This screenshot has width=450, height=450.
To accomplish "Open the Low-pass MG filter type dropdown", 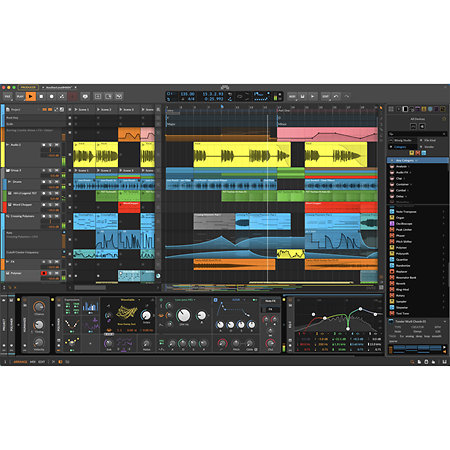I will (195, 300).
